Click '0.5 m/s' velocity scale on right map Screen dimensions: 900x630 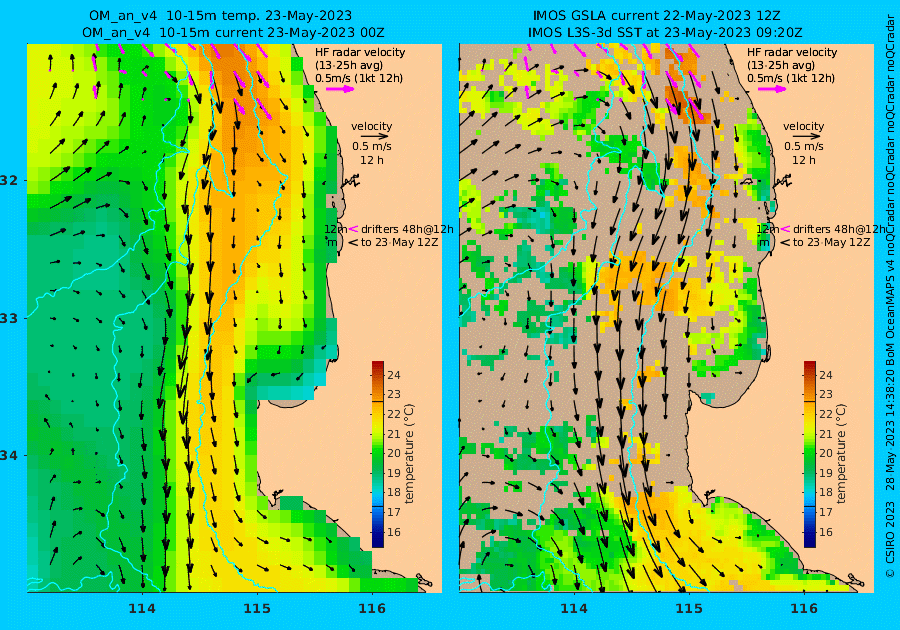point(804,146)
